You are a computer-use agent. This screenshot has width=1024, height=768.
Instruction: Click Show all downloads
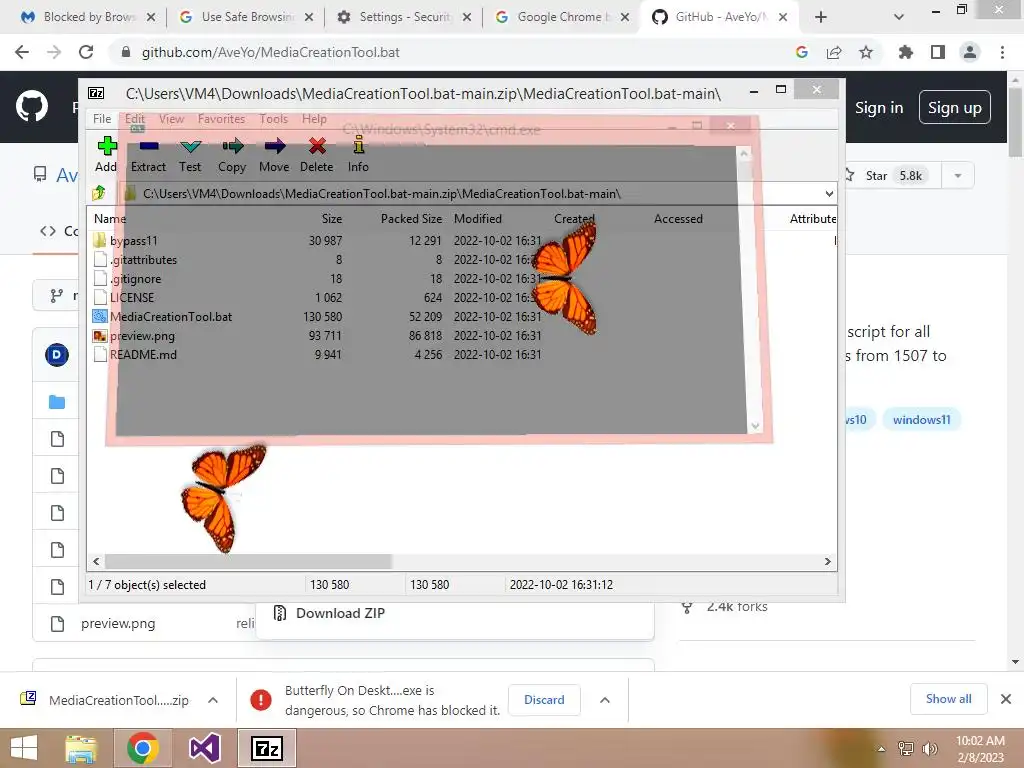(948, 699)
